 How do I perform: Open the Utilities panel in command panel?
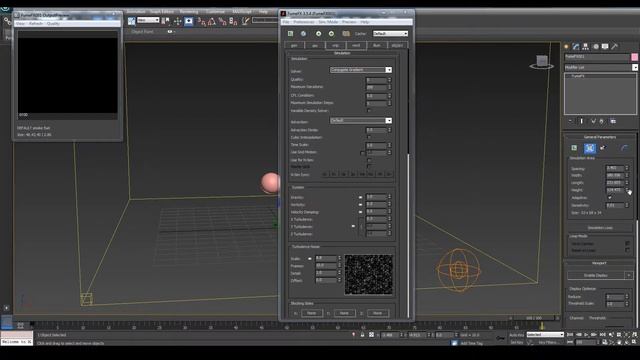(615, 47)
